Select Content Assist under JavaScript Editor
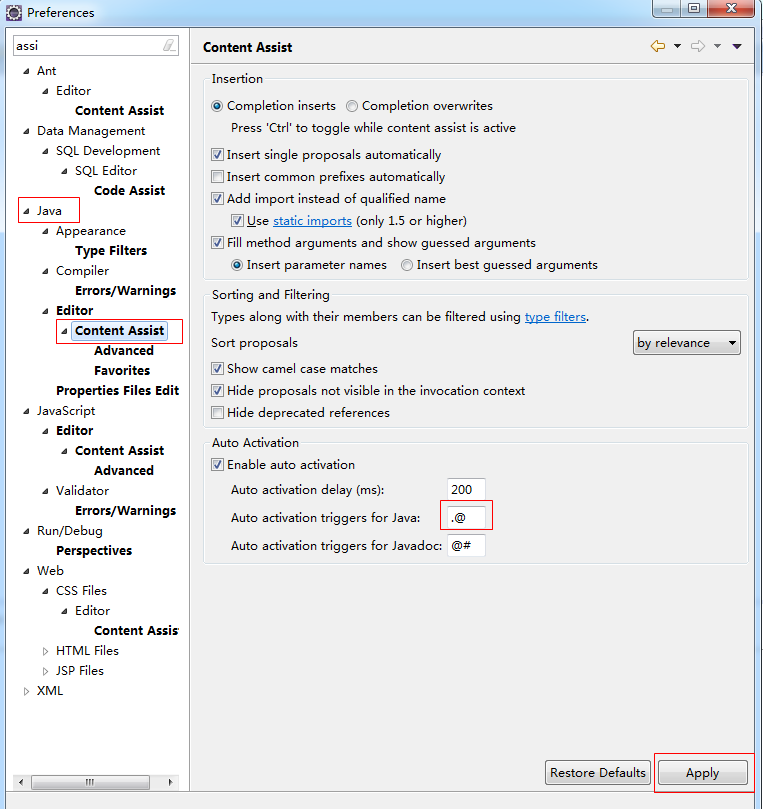 click(x=120, y=450)
